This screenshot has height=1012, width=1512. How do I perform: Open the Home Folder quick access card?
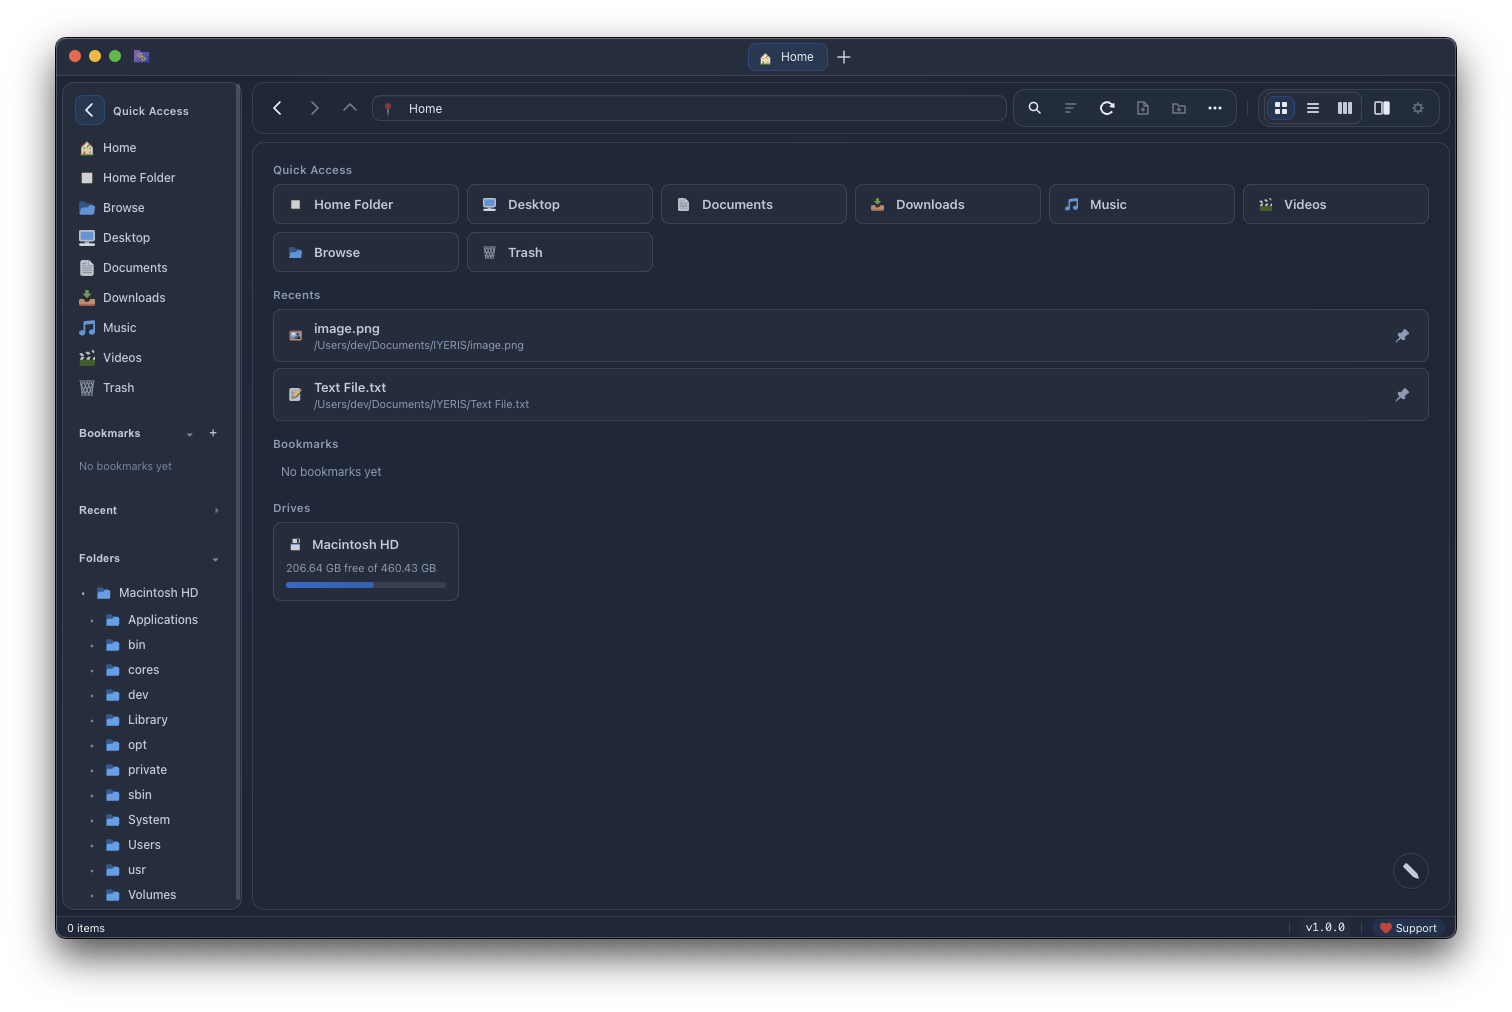click(366, 204)
